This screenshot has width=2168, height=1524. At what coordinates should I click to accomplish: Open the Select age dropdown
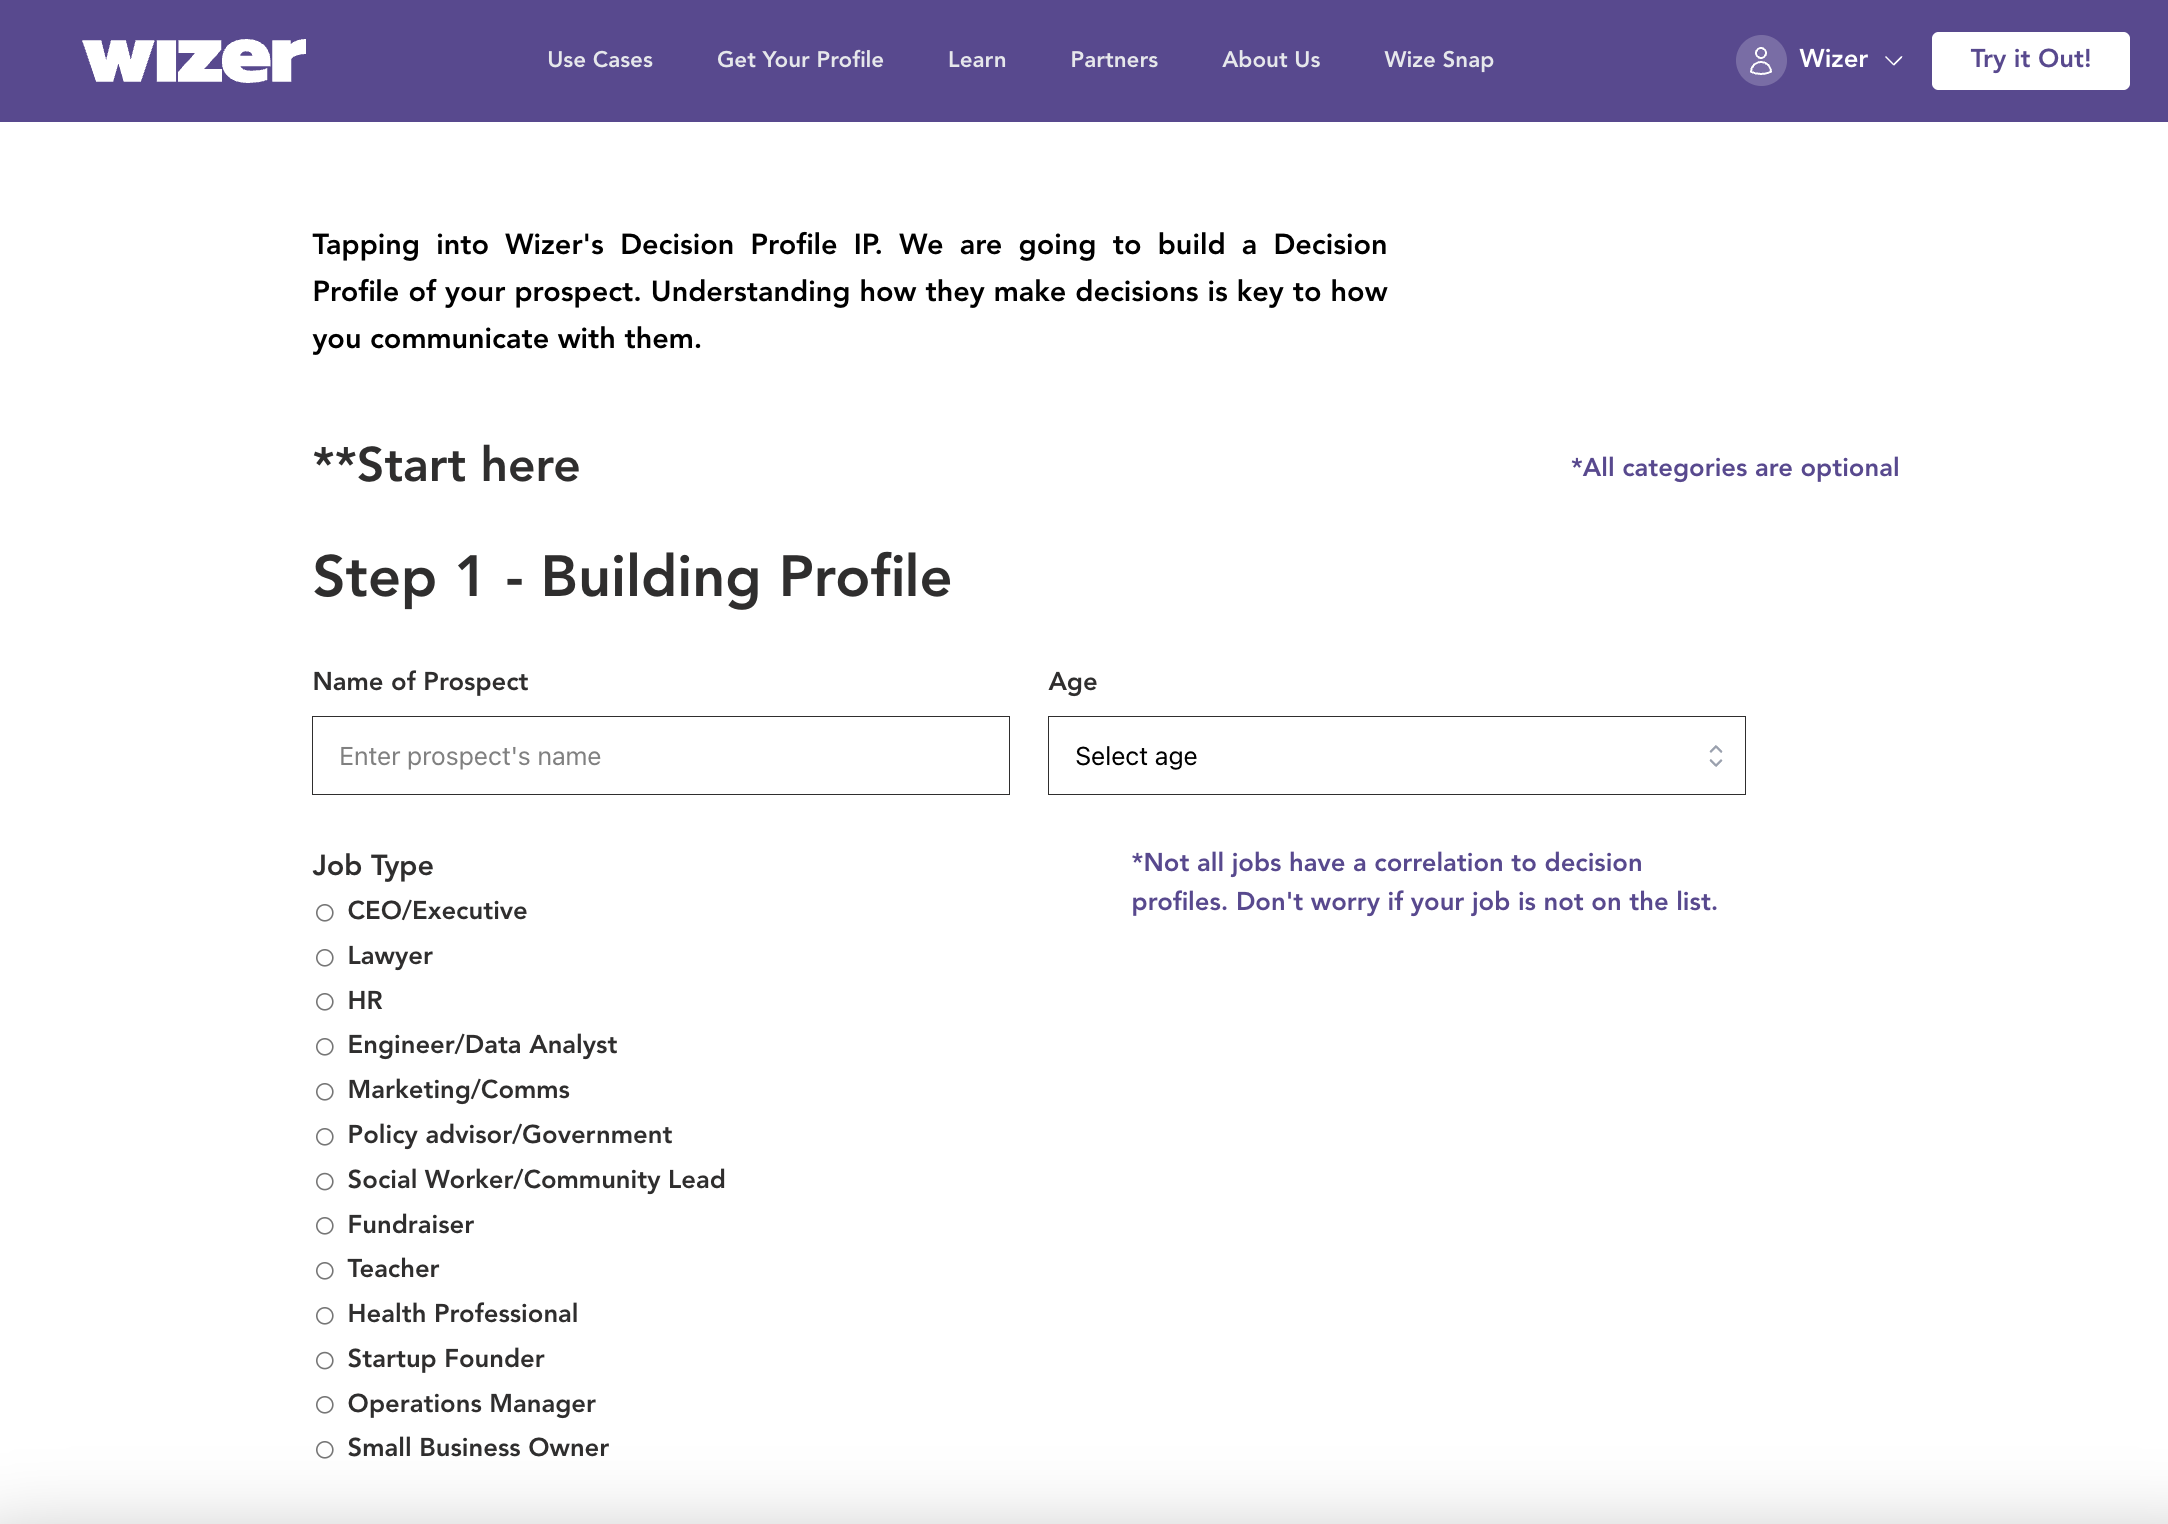1395,756
